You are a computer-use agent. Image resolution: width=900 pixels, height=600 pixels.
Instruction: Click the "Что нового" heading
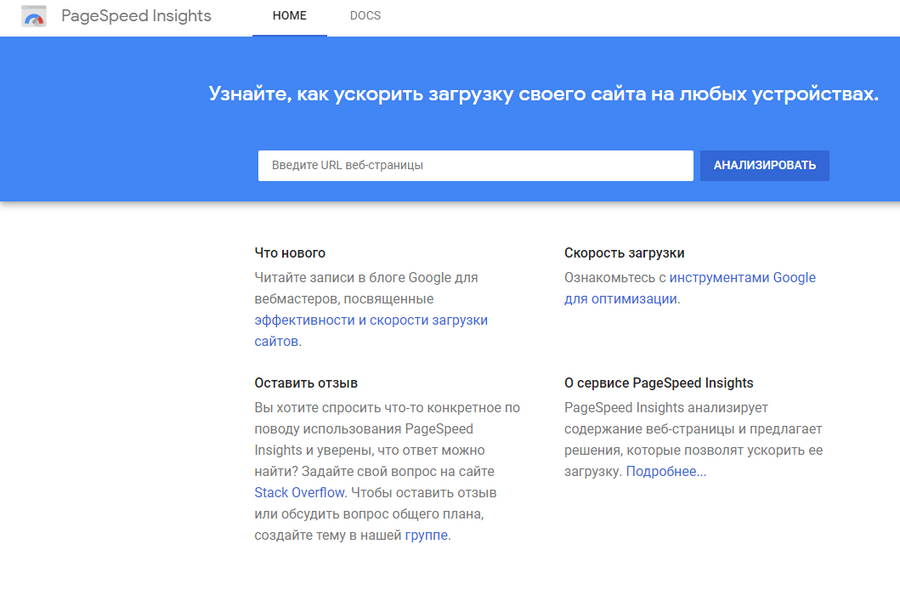pos(290,253)
